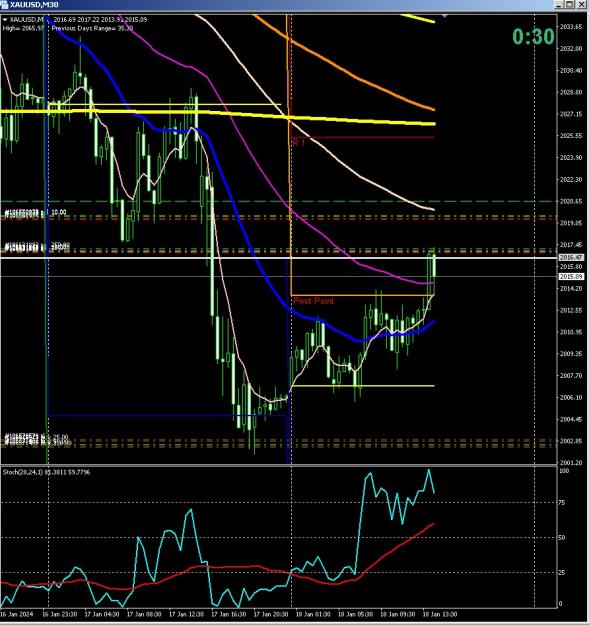
Task: Maximize the XAUUSD,M30 chart window
Action: tap(570, 4)
